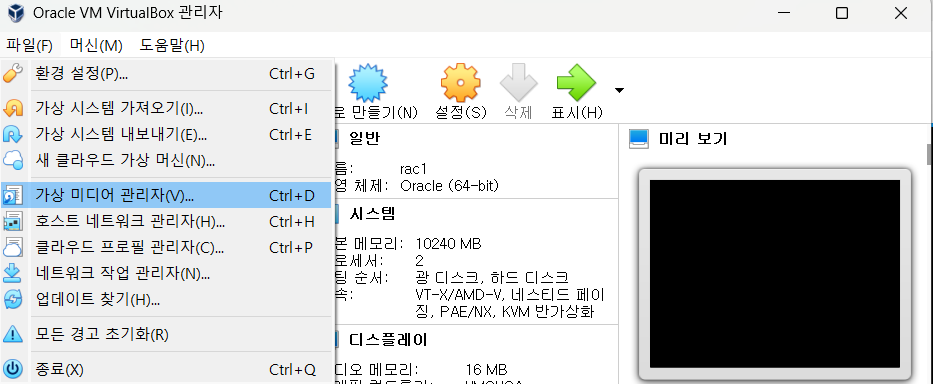Select 환경 설정(P)... menu entry
This screenshot has height=384, width=933.
coord(166,74)
